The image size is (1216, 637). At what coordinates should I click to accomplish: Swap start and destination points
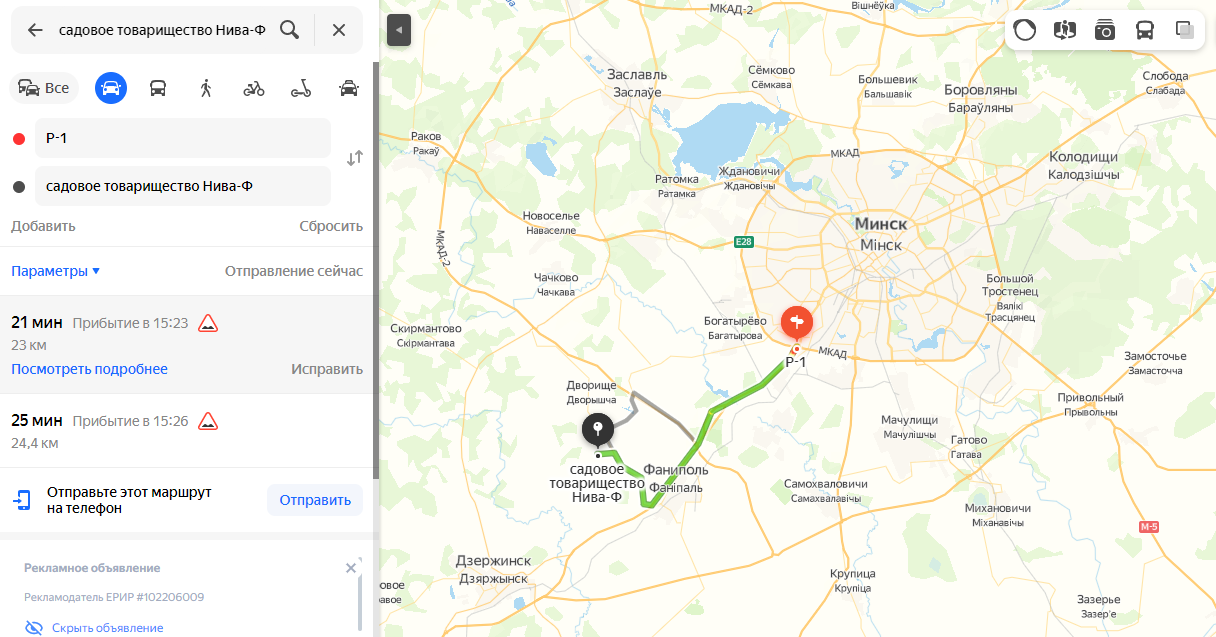coord(354,158)
